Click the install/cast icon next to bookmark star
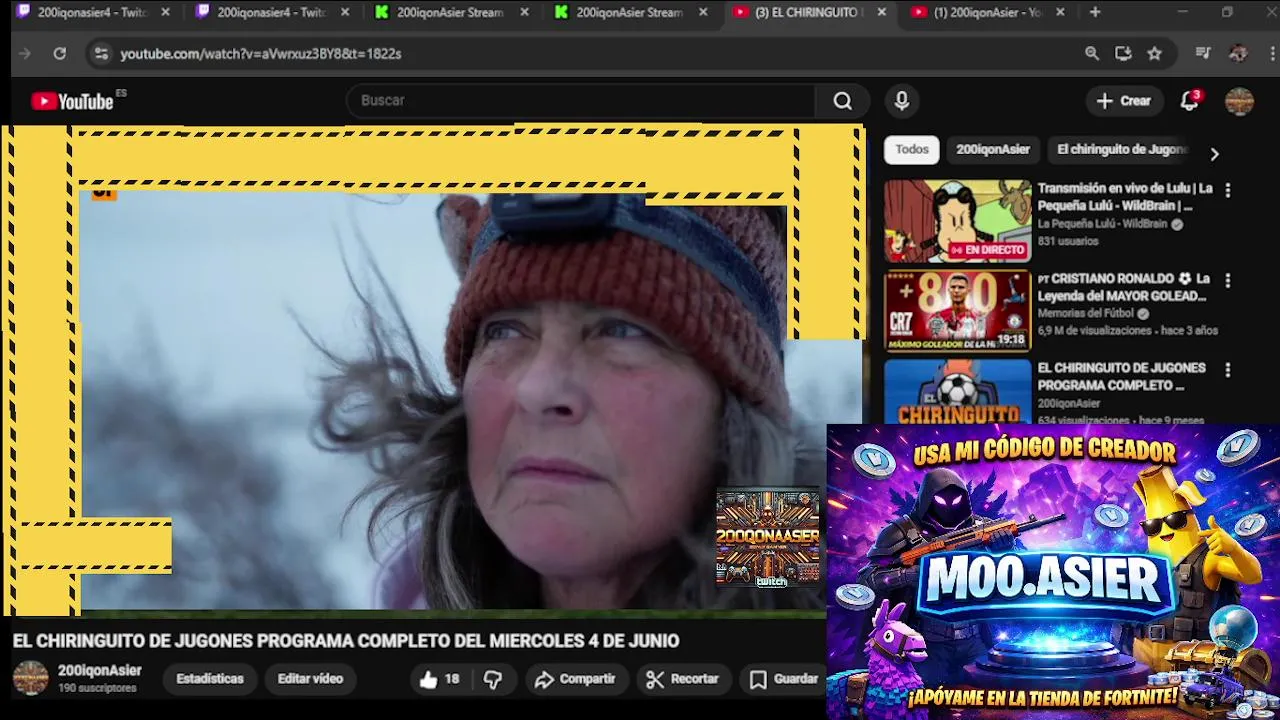 tap(1123, 54)
